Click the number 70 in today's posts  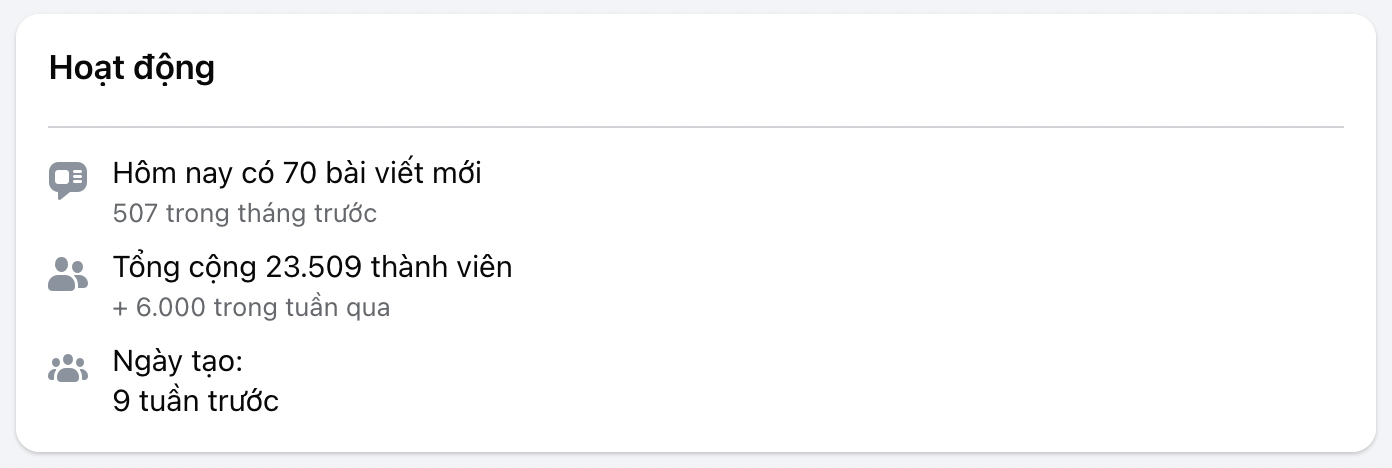coord(300,173)
